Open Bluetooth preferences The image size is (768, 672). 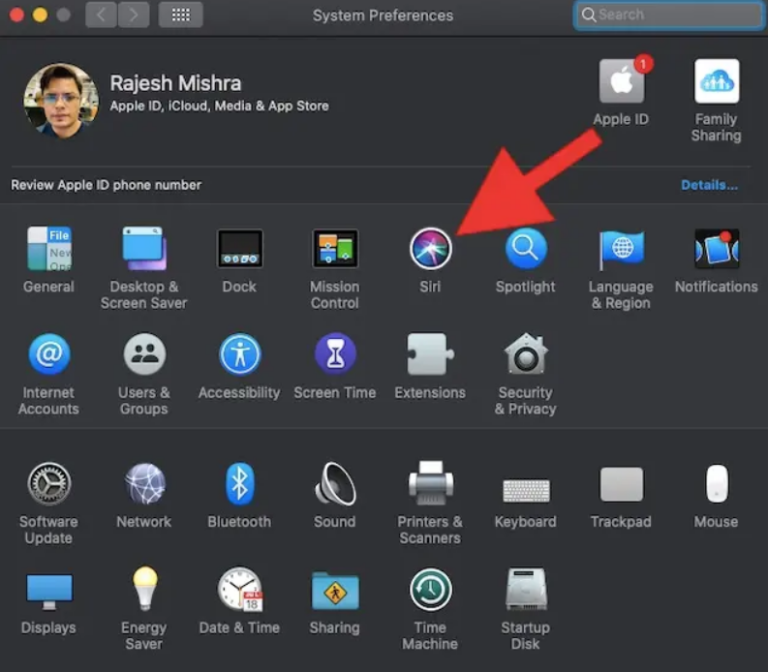pos(239,485)
